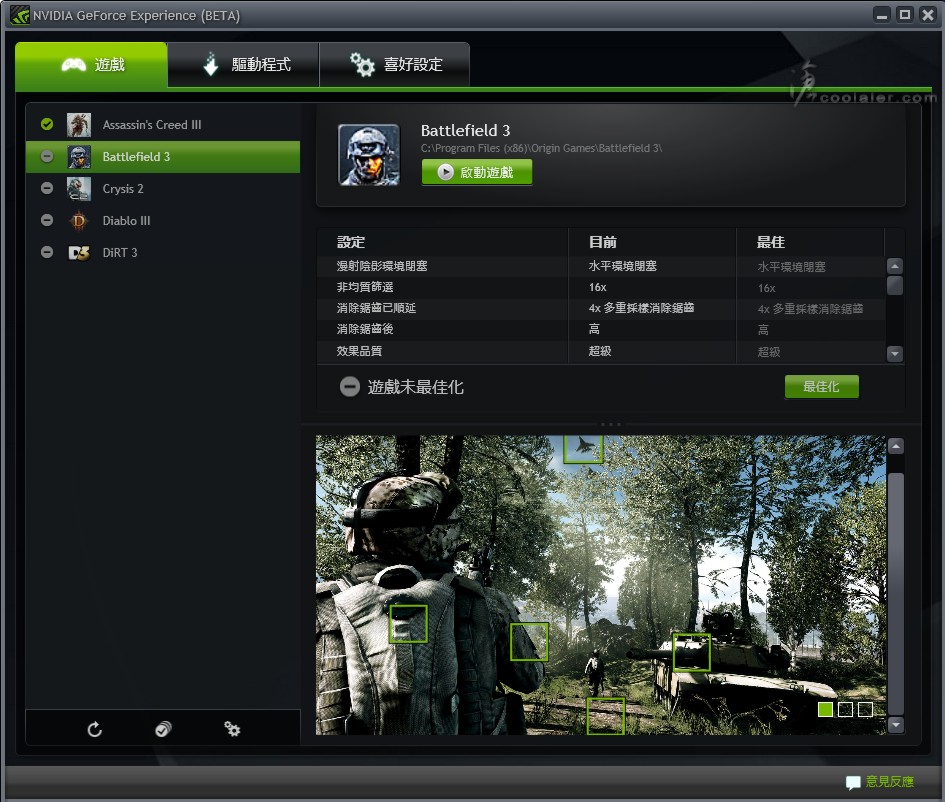Open the 意見反應 (Feedback) link
Image resolution: width=945 pixels, height=802 pixels.
click(890, 782)
